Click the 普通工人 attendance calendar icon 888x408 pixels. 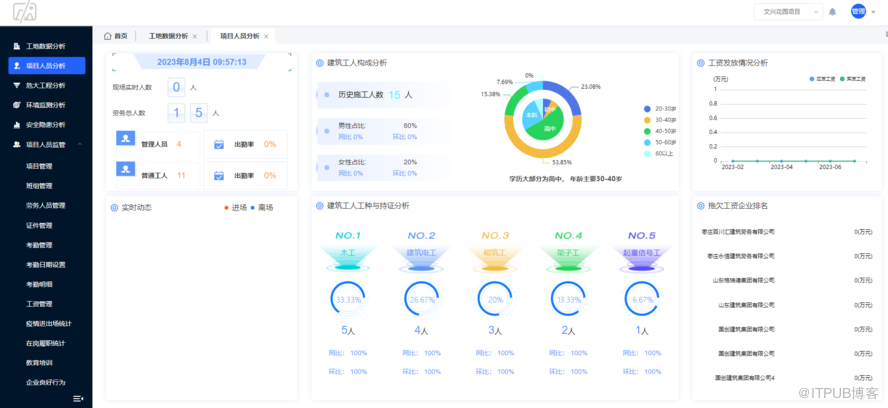pyautogui.click(x=219, y=176)
